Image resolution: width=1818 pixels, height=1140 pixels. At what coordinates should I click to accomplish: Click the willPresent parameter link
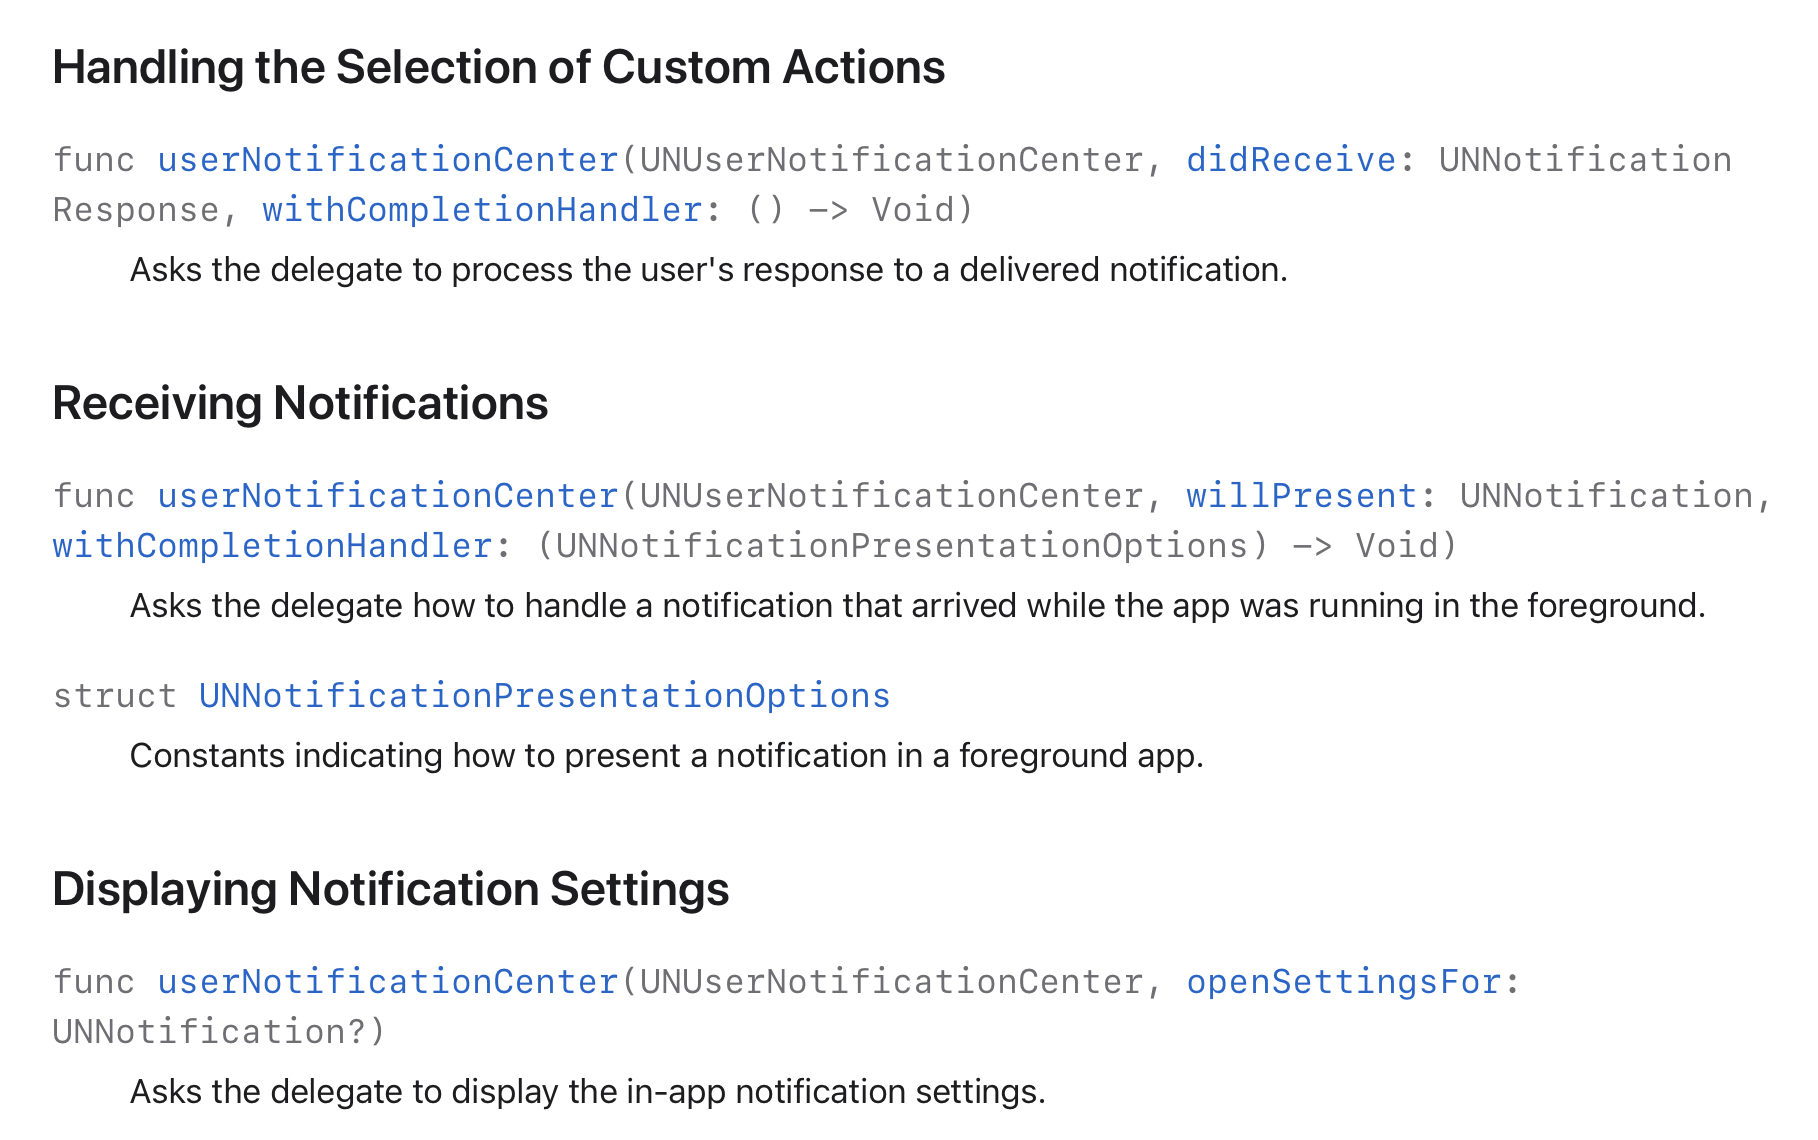click(1301, 496)
